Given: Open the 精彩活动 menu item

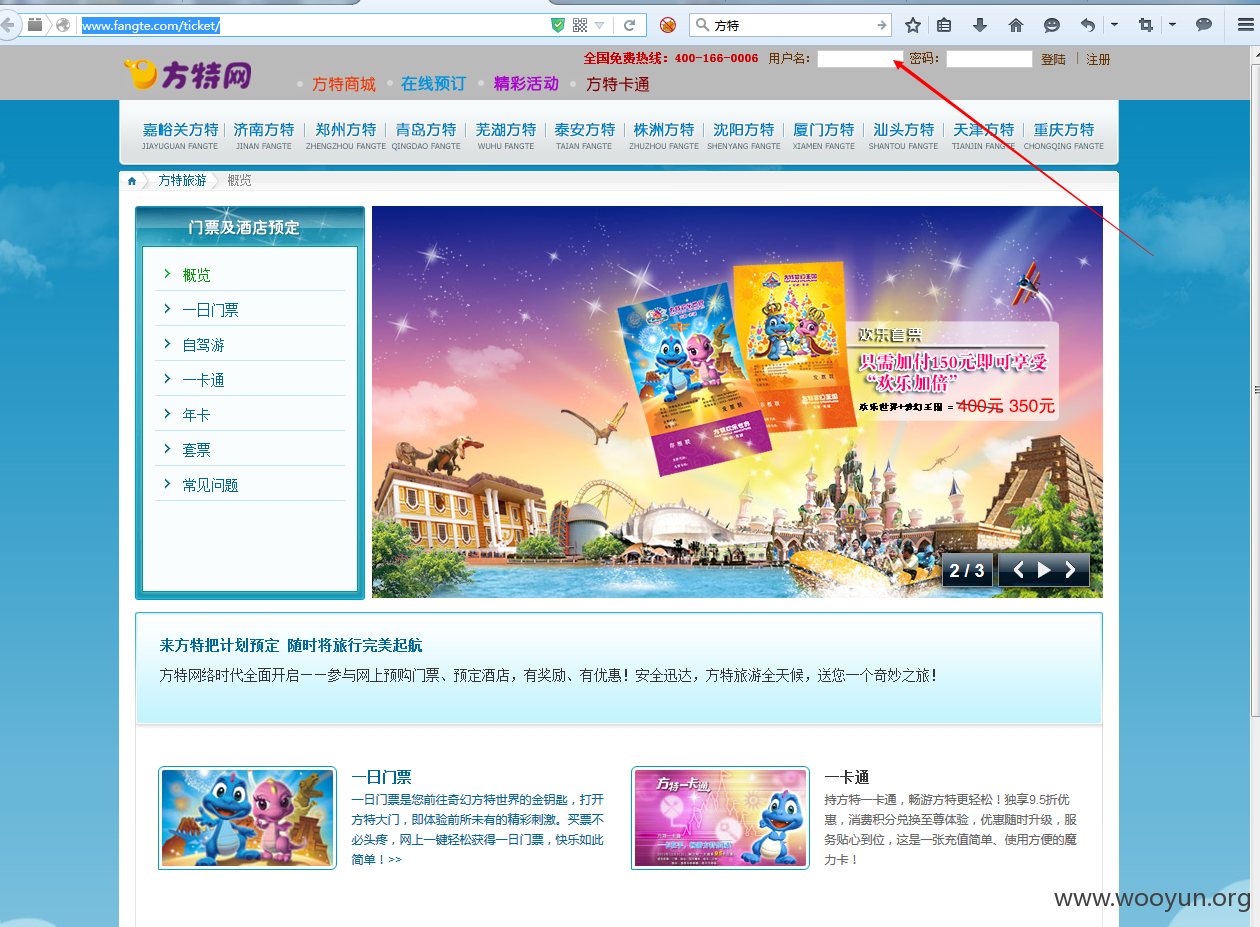Looking at the screenshot, I should pyautogui.click(x=526, y=84).
